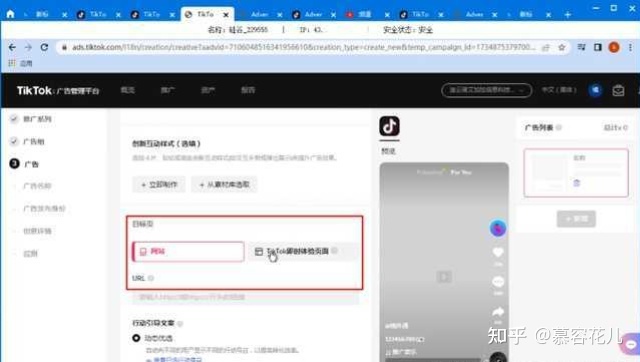This screenshot has height=362, width=640.
Task: Open the apps grid in the bookmarks bar
Action: coord(12,63)
